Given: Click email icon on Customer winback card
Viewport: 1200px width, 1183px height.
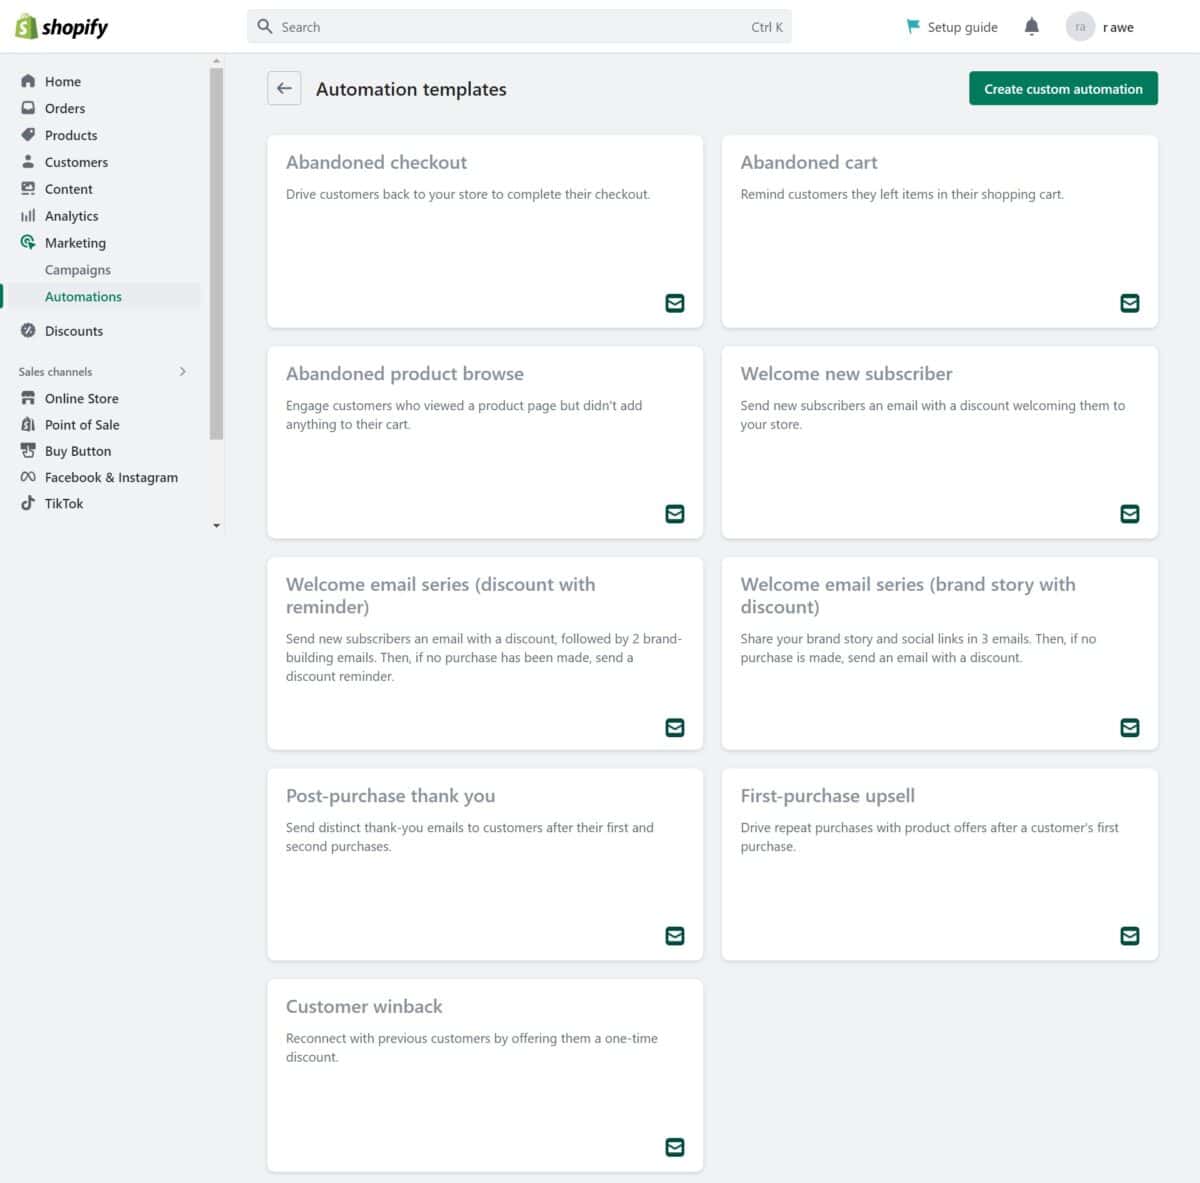Looking at the screenshot, I should pos(675,1147).
